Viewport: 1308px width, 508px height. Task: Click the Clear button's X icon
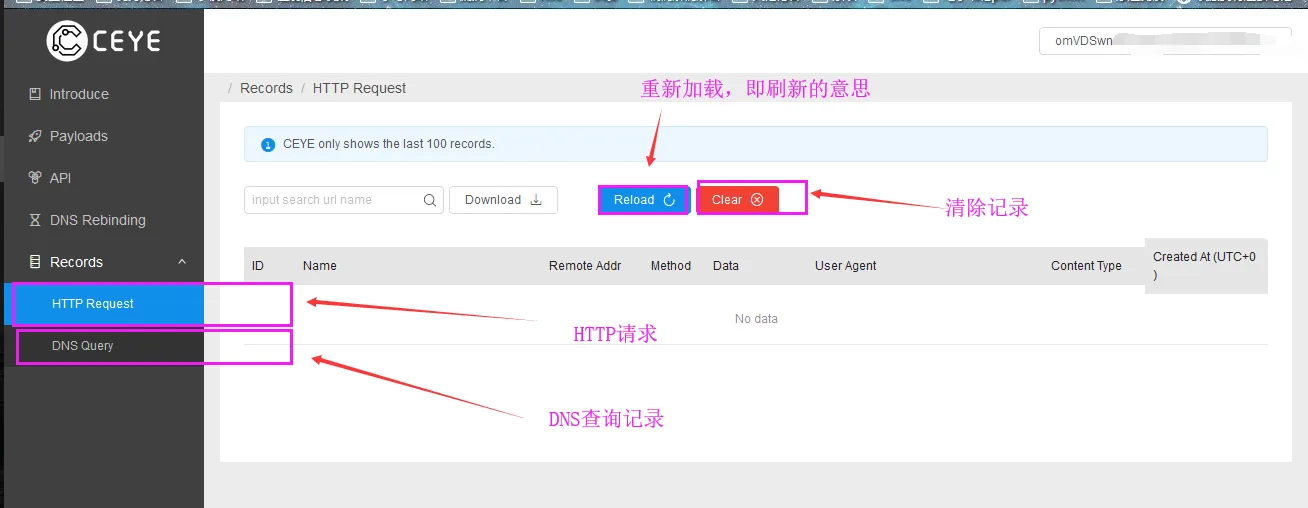coord(757,200)
